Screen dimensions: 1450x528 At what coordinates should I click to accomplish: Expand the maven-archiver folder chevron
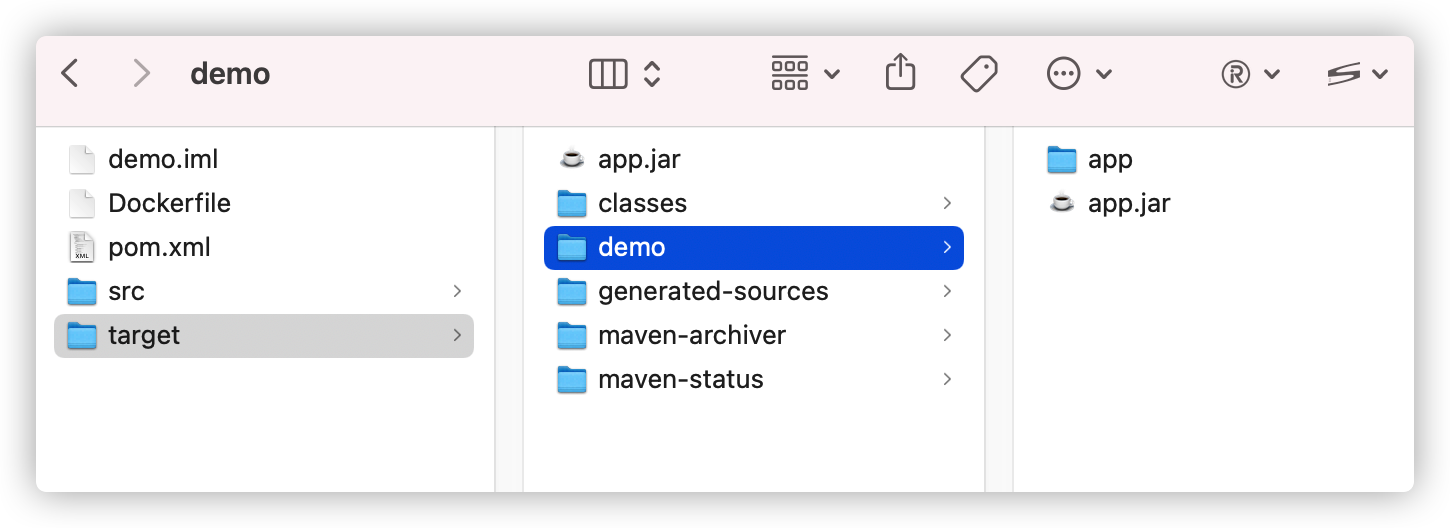point(946,335)
